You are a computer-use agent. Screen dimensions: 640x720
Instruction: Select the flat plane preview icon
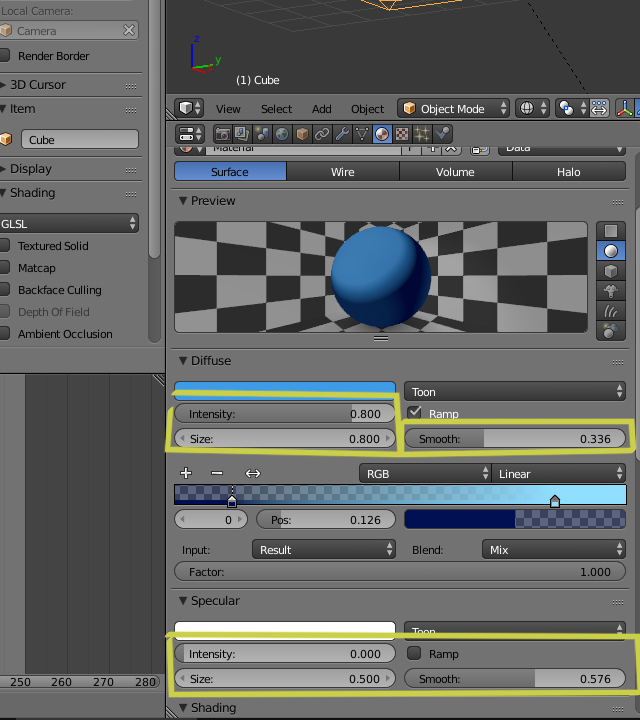point(610,231)
